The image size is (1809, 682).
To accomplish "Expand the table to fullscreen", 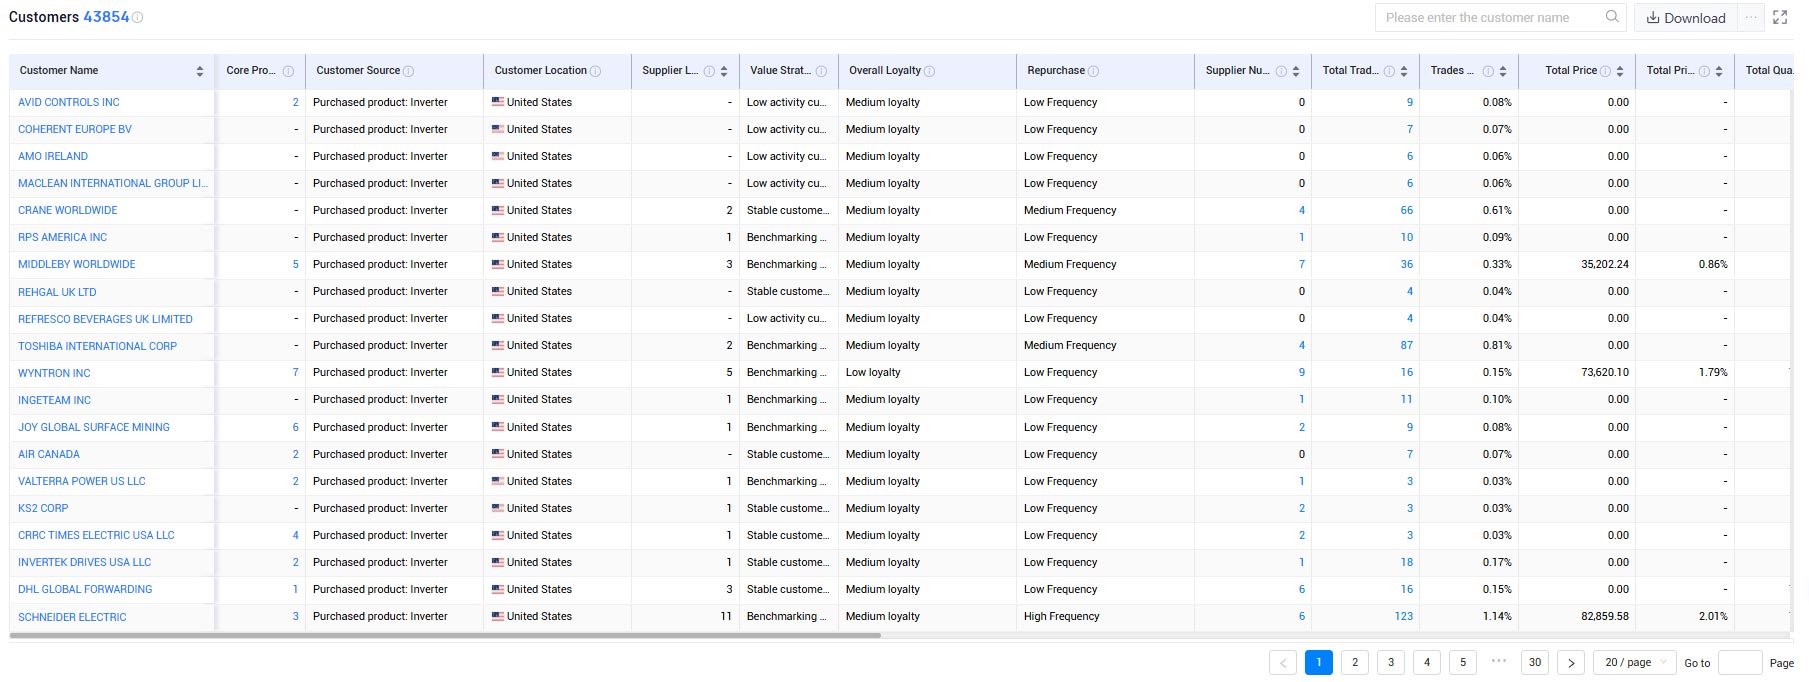I will (1780, 17).
